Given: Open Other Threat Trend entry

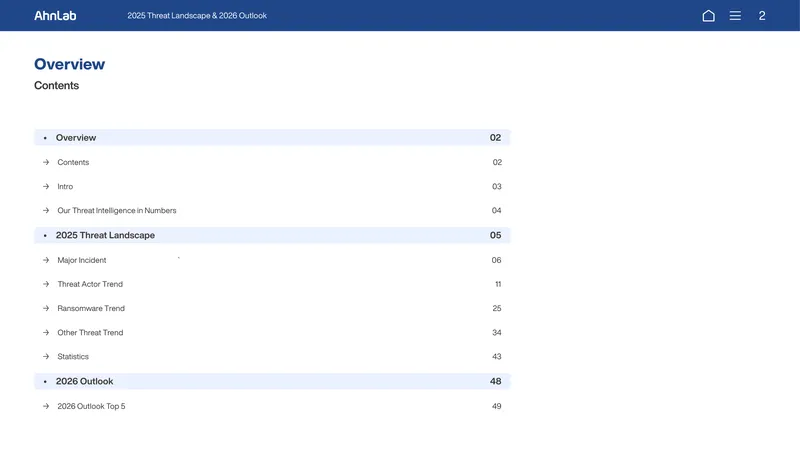Looking at the screenshot, I should 90,333.
